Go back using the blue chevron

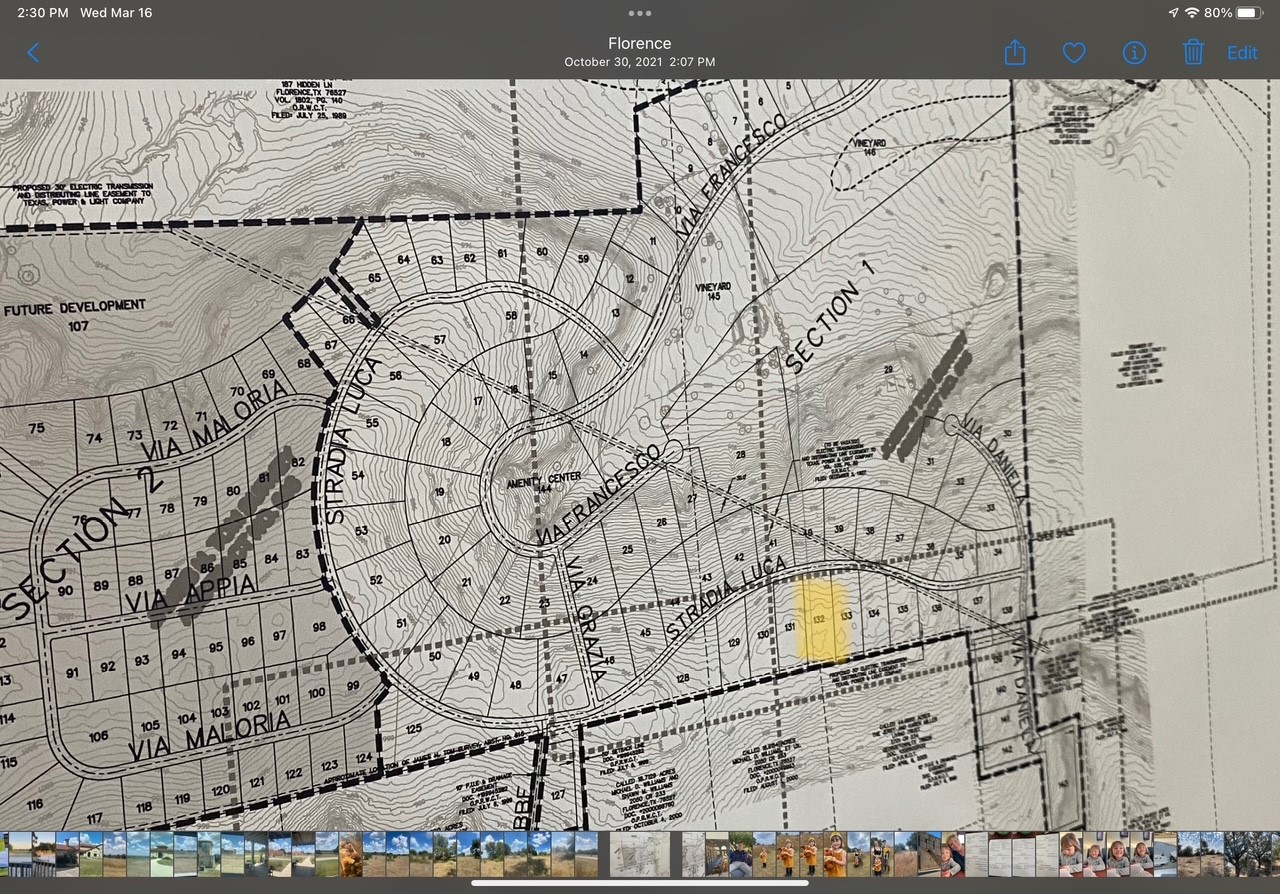point(33,53)
